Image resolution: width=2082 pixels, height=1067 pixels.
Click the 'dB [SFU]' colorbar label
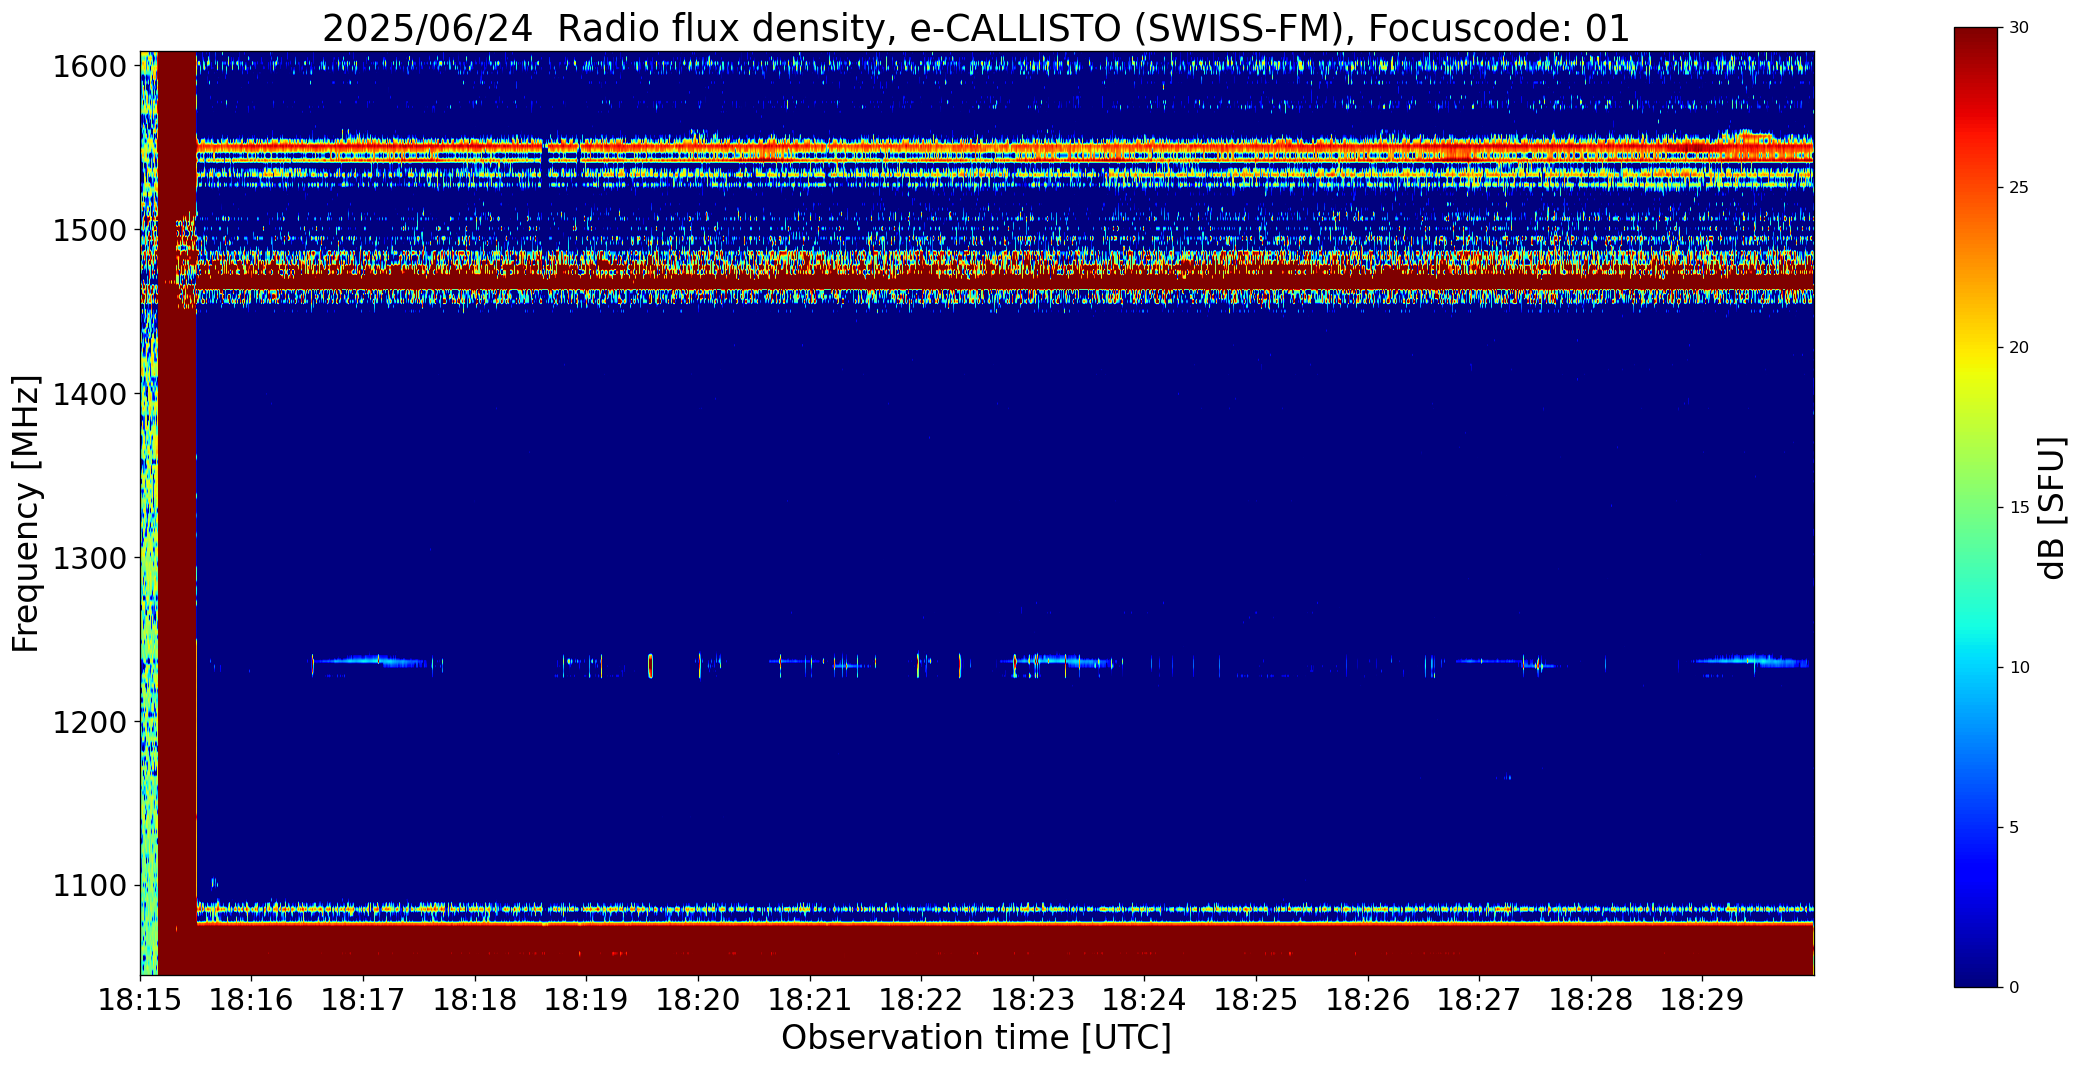pyautogui.click(x=2051, y=508)
